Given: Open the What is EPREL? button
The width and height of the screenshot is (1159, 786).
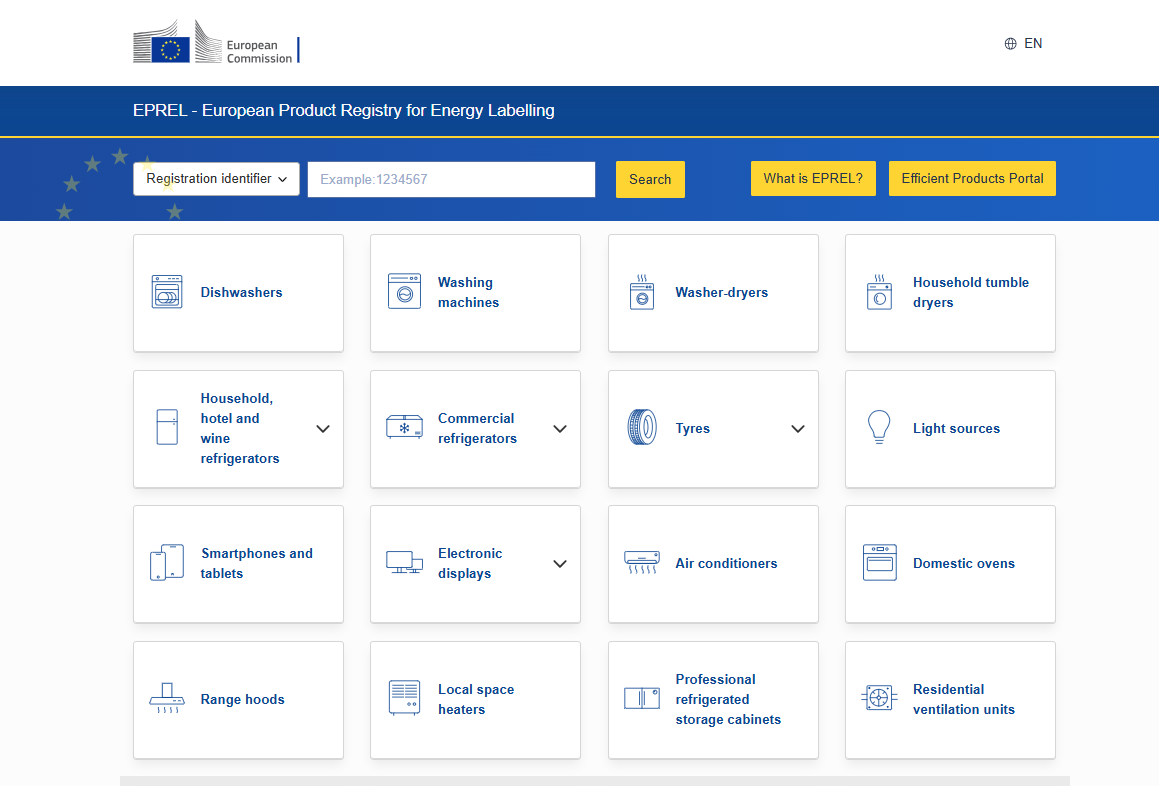Looking at the screenshot, I should click(x=813, y=178).
